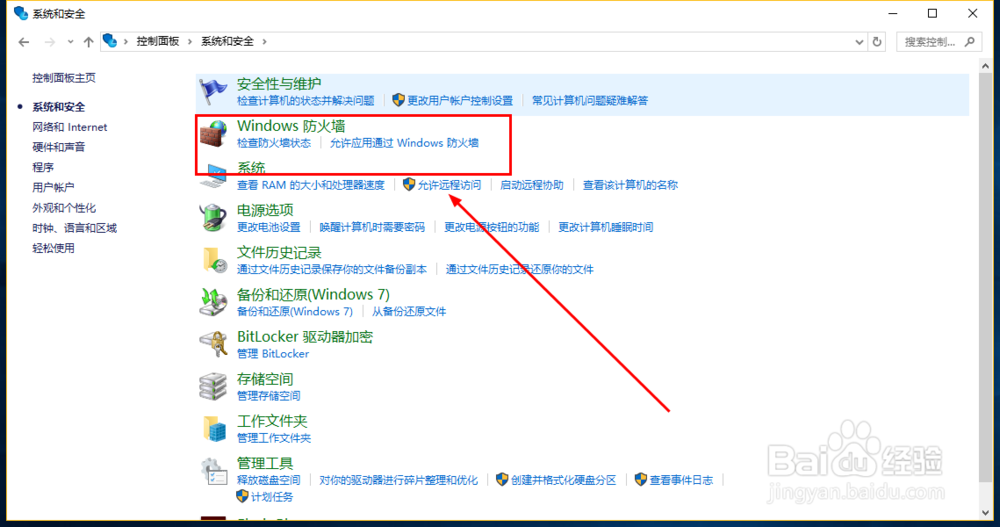Select 网络和 Internet category
The height and width of the screenshot is (527, 1000).
[x=70, y=127]
